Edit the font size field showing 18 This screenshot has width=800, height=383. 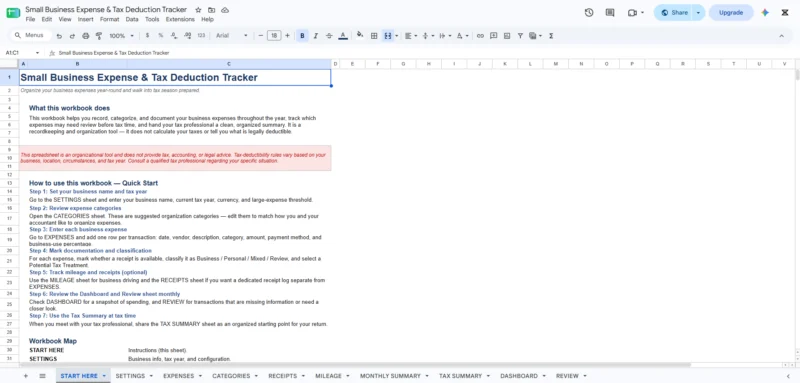pos(274,36)
